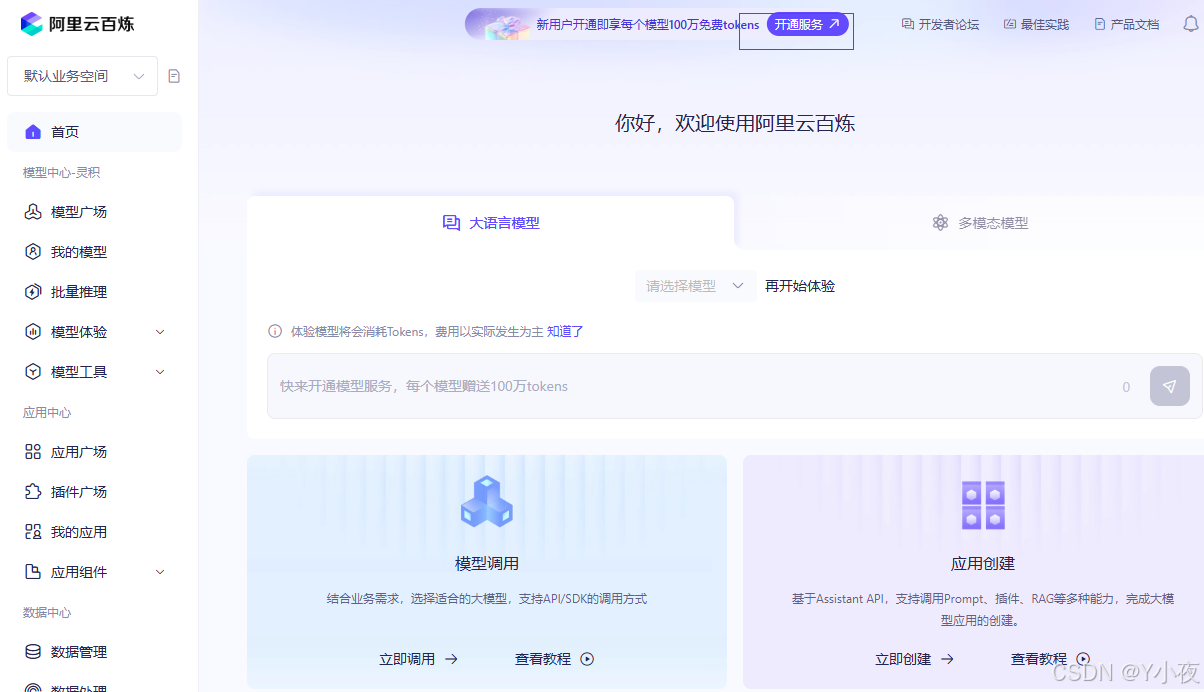Switch to the 多模态模型 tab
This screenshot has height=692, width=1204.
click(980, 223)
